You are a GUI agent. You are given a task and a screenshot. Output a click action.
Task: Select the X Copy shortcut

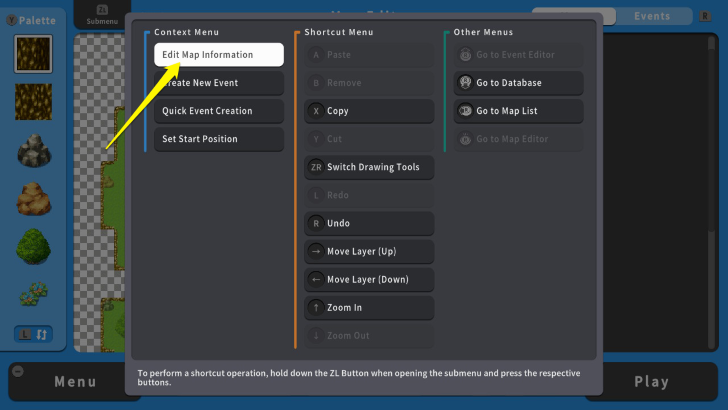pyautogui.click(x=369, y=111)
